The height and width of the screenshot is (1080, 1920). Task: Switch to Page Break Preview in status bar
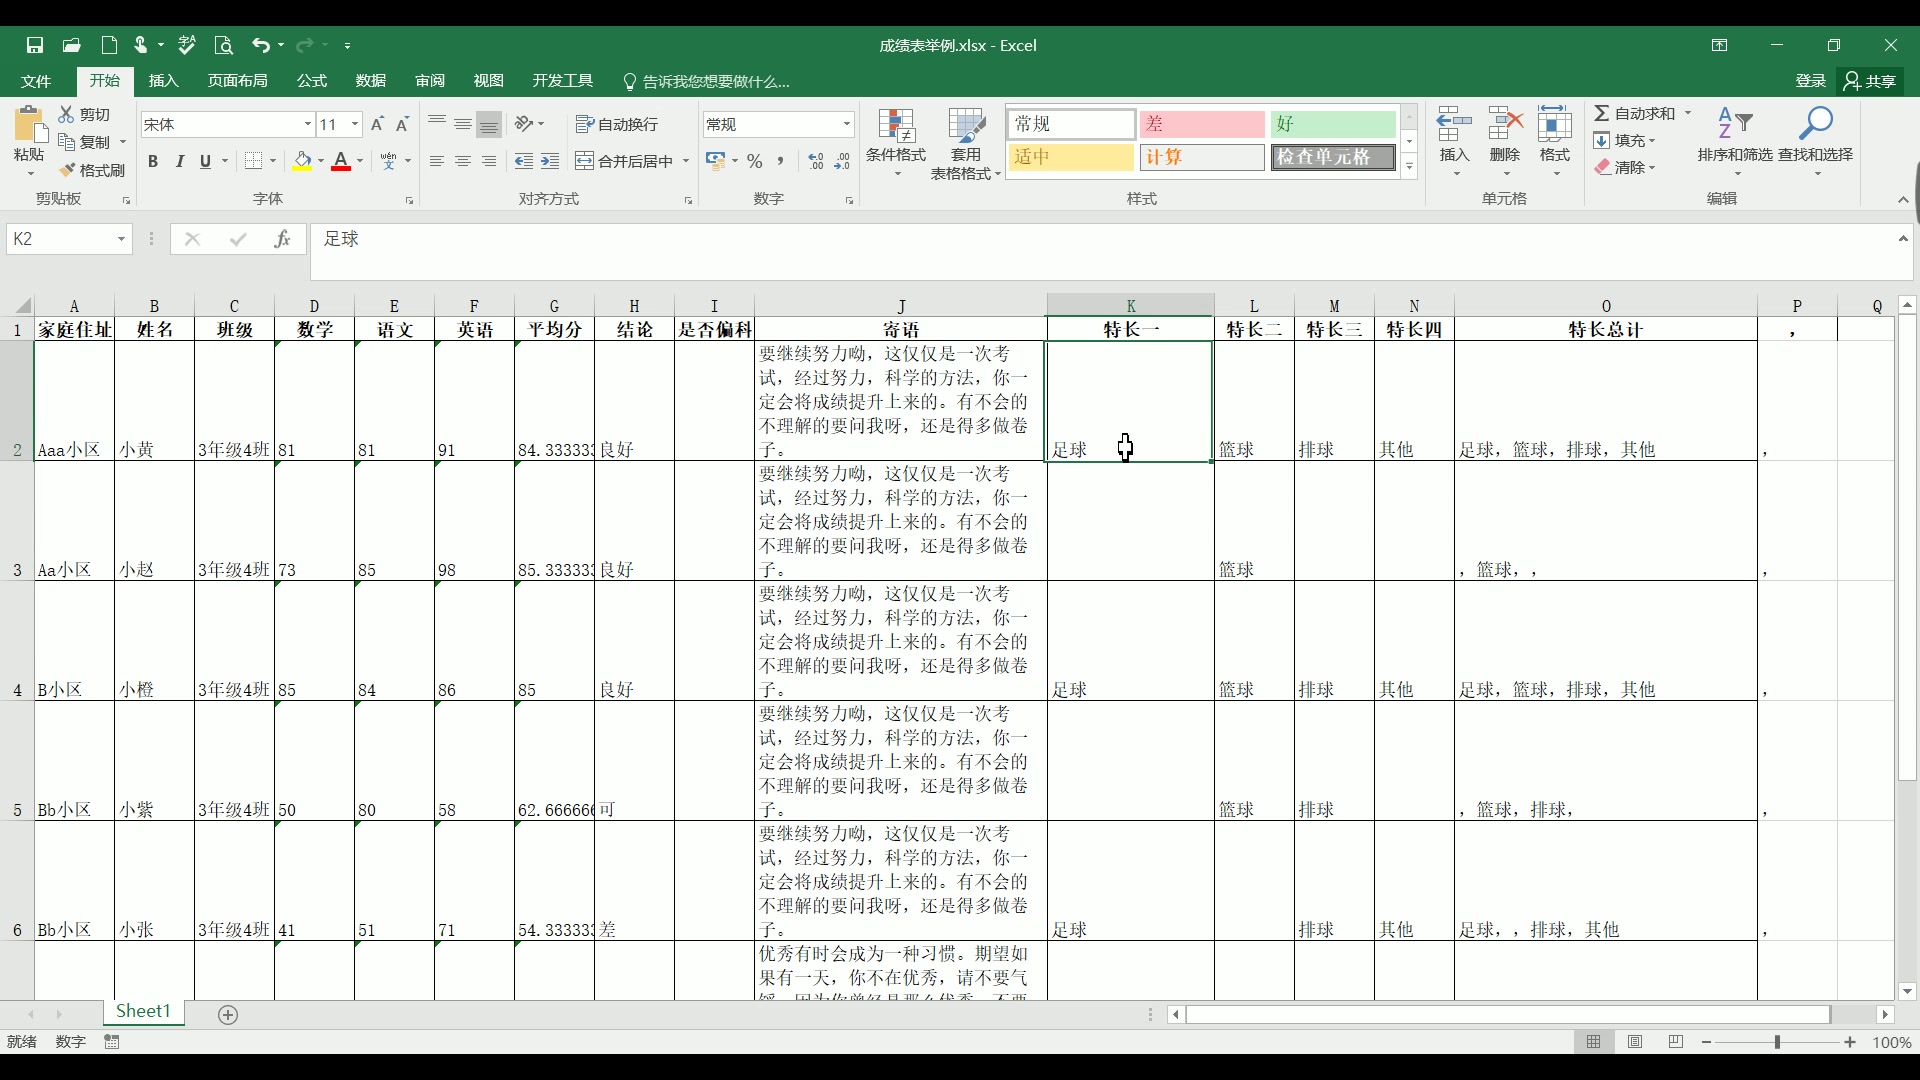[x=1676, y=1042]
